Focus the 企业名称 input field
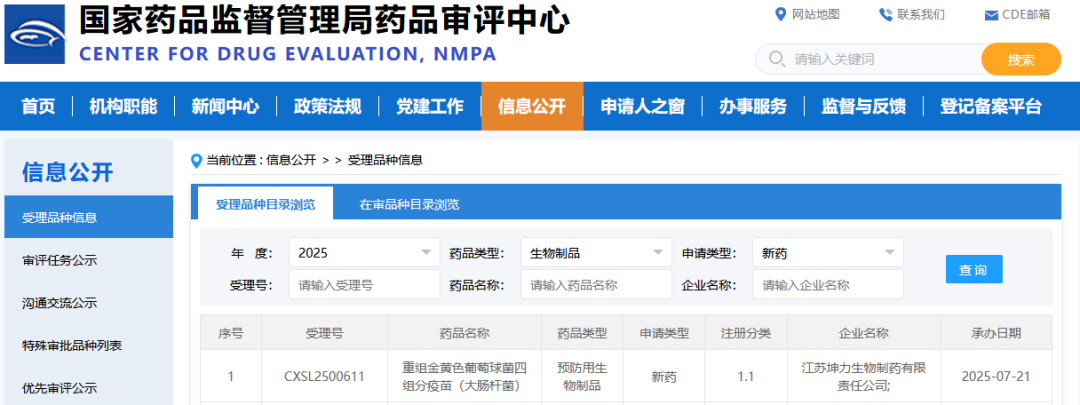 tap(827, 285)
